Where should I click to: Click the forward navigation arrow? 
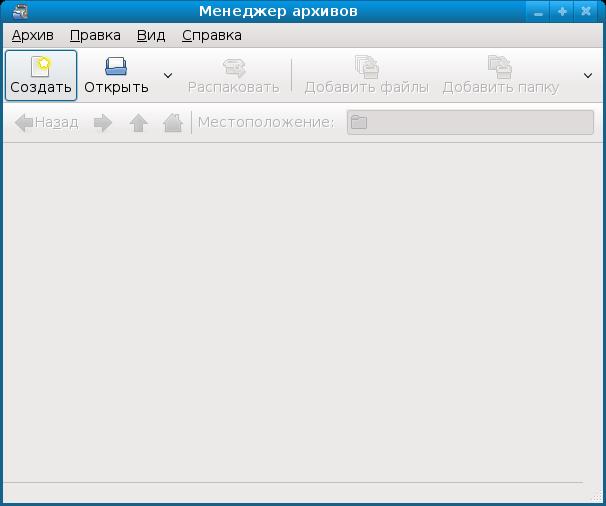pos(103,123)
